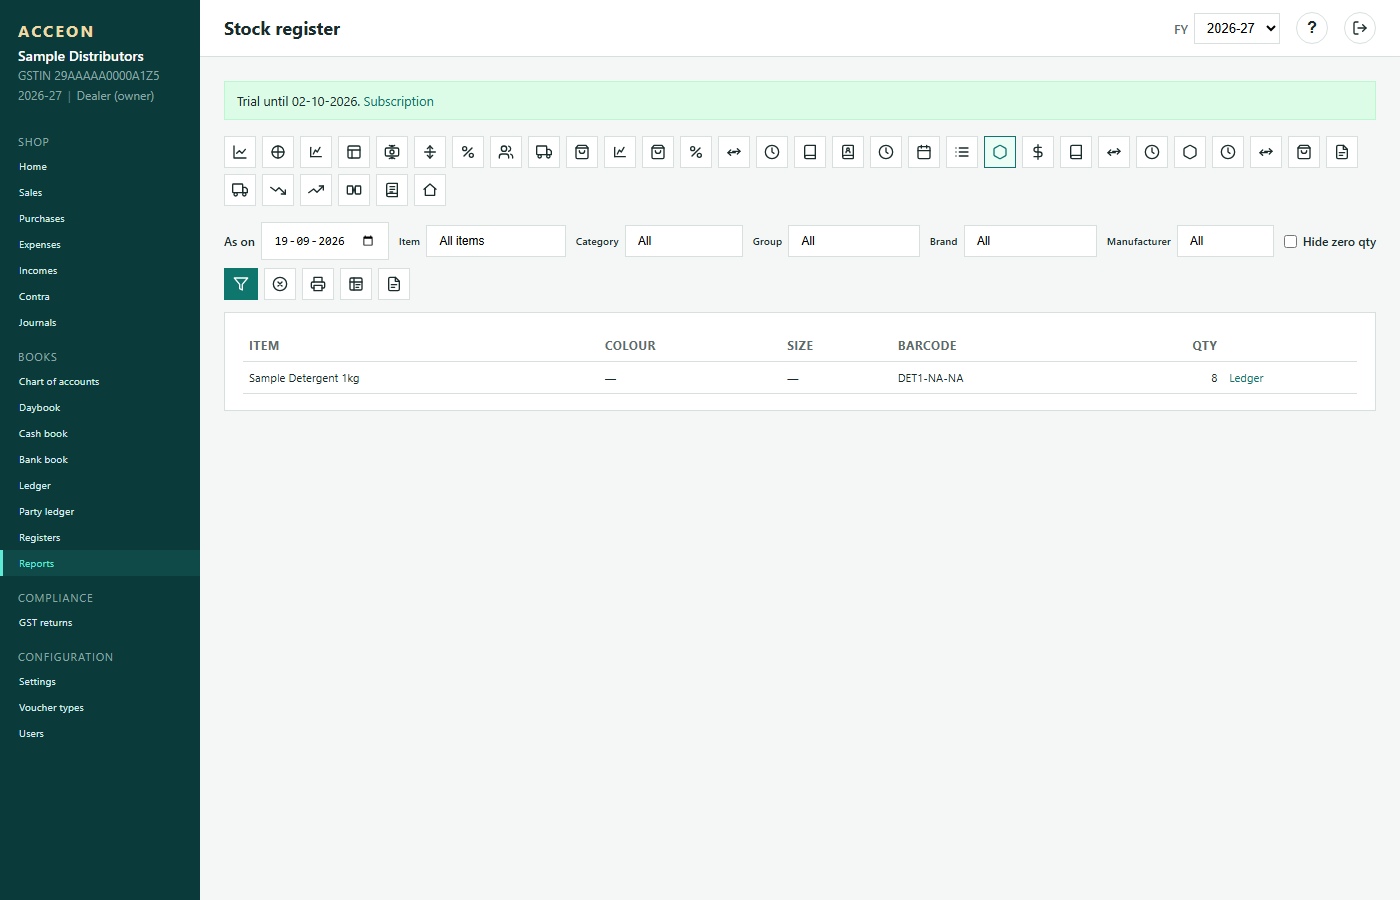Toggle the Hide zero qty checkbox
Screen dimensions: 1400x900
click(x=1290, y=241)
